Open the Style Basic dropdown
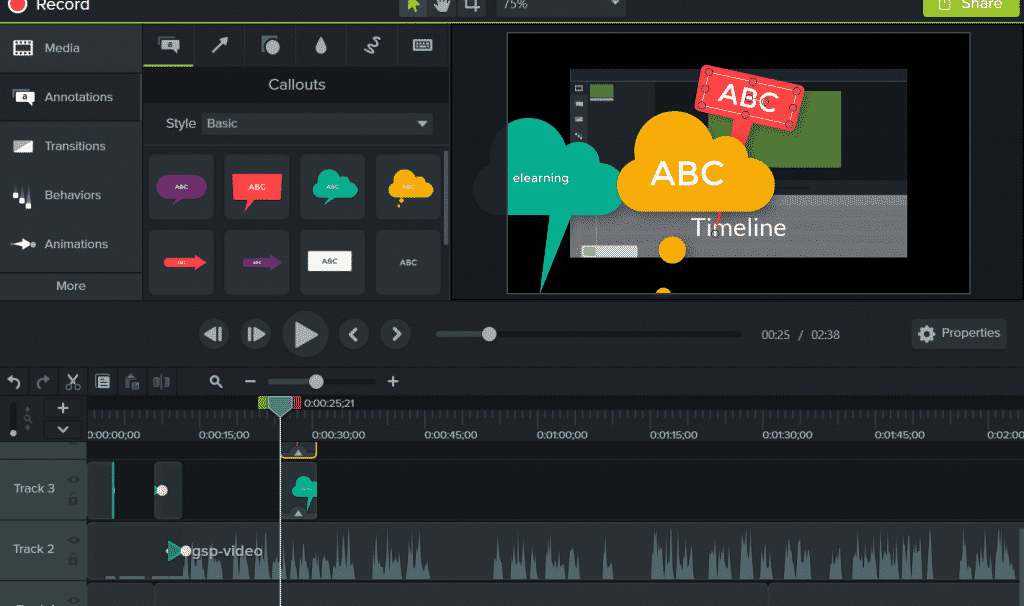The height and width of the screenshot is (606, 1024). [317, 123]
